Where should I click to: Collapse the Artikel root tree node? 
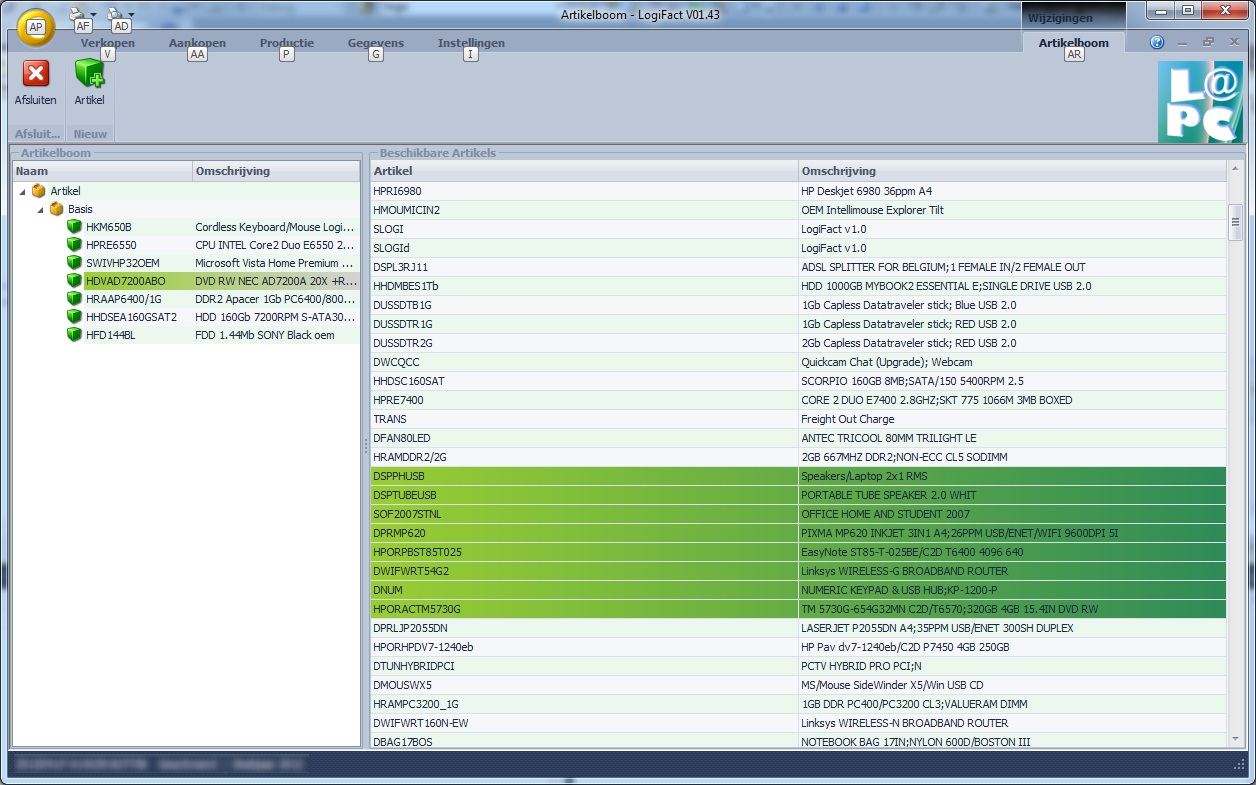coord(23,191)
